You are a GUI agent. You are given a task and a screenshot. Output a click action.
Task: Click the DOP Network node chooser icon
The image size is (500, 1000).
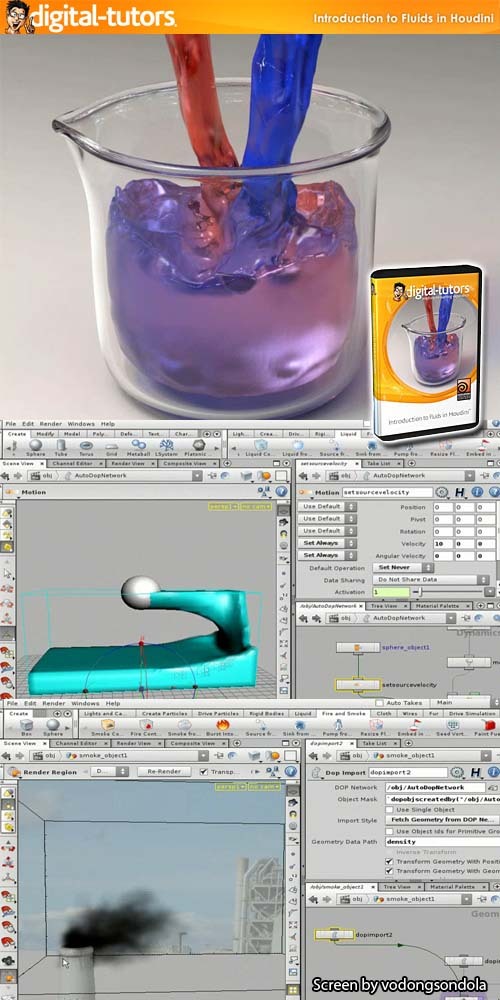492,788
